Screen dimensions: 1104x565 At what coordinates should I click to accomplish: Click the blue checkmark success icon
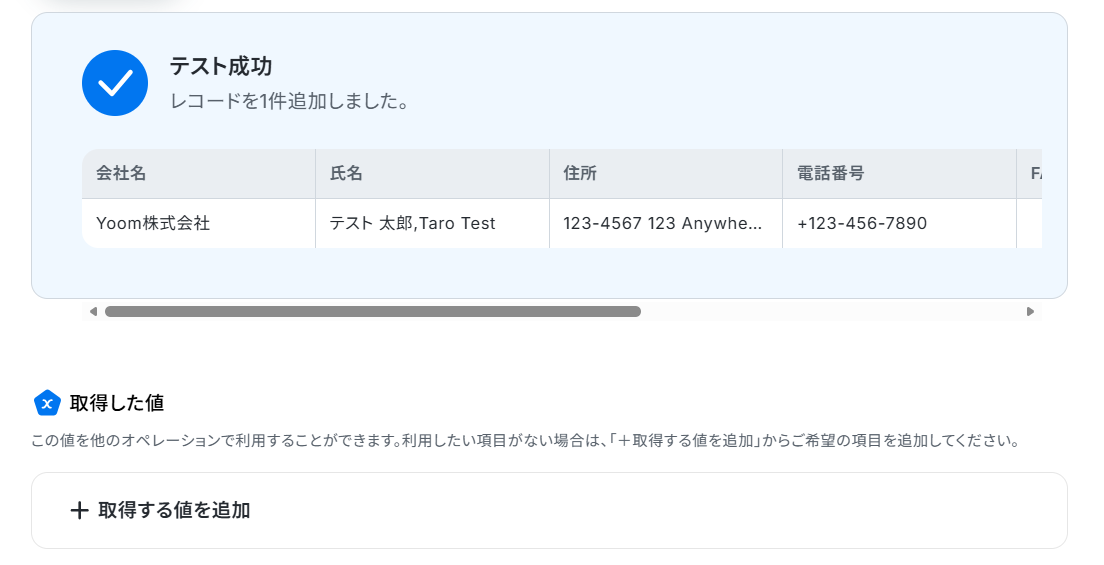[115, 83]
